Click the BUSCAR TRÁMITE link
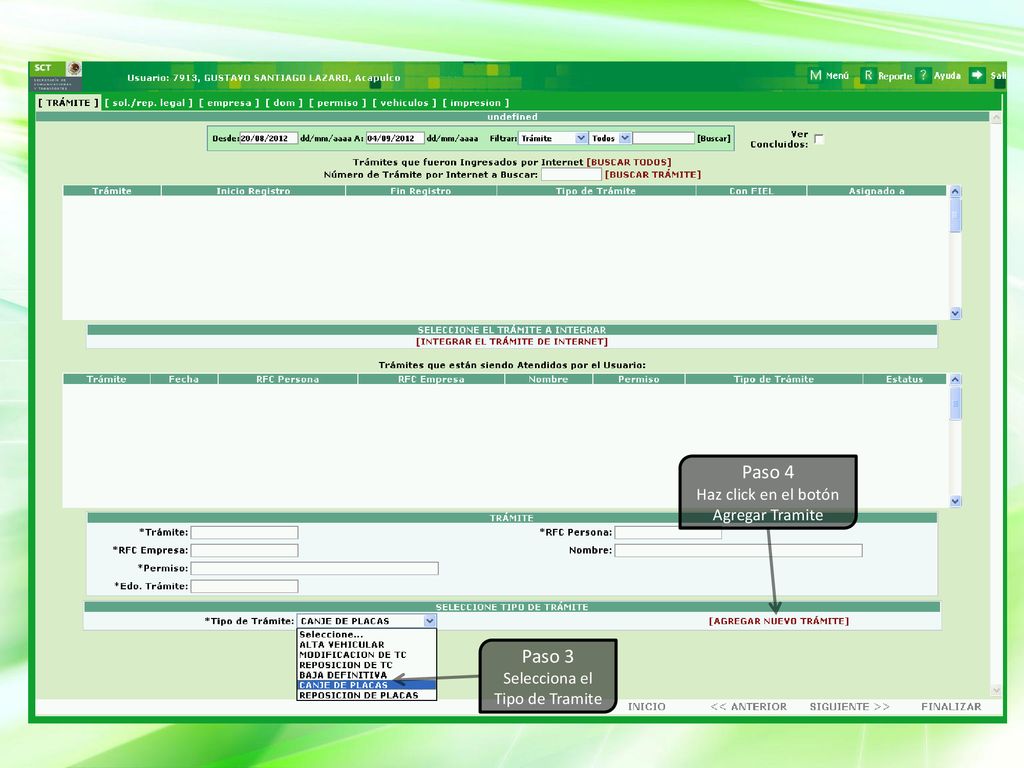The image size is (1024, 768). [x=653, y=174]
